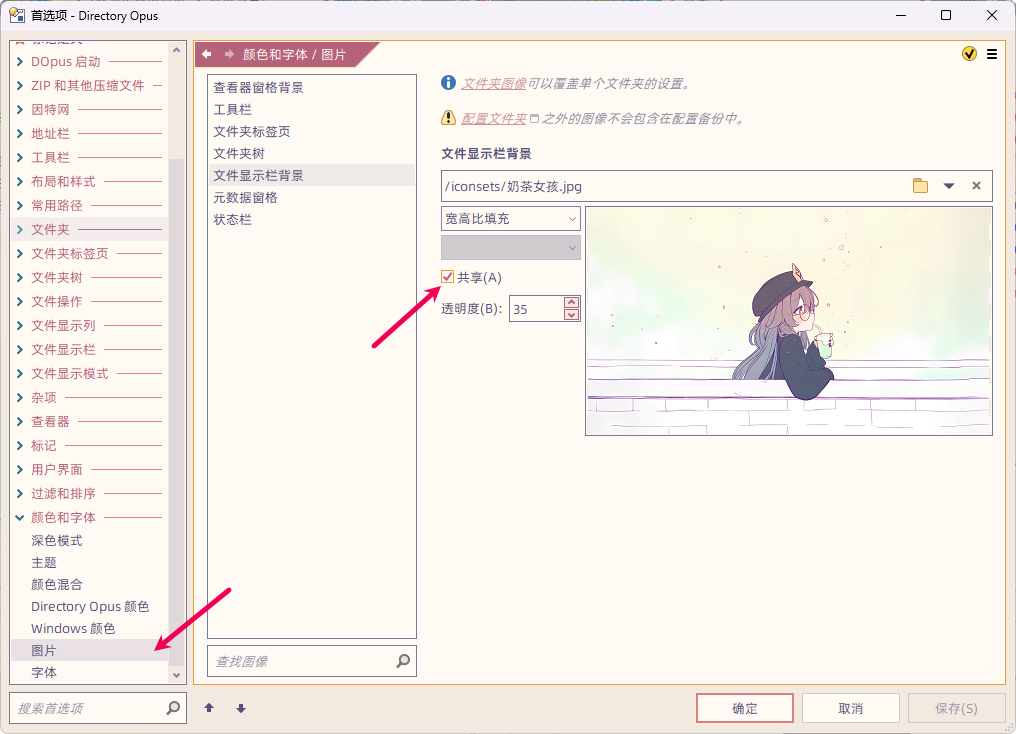Image resolution: width=1016 pixels, height=734 pixels.
Task: Open the 宽高比填充 dropdown
Action: point(511,219)
